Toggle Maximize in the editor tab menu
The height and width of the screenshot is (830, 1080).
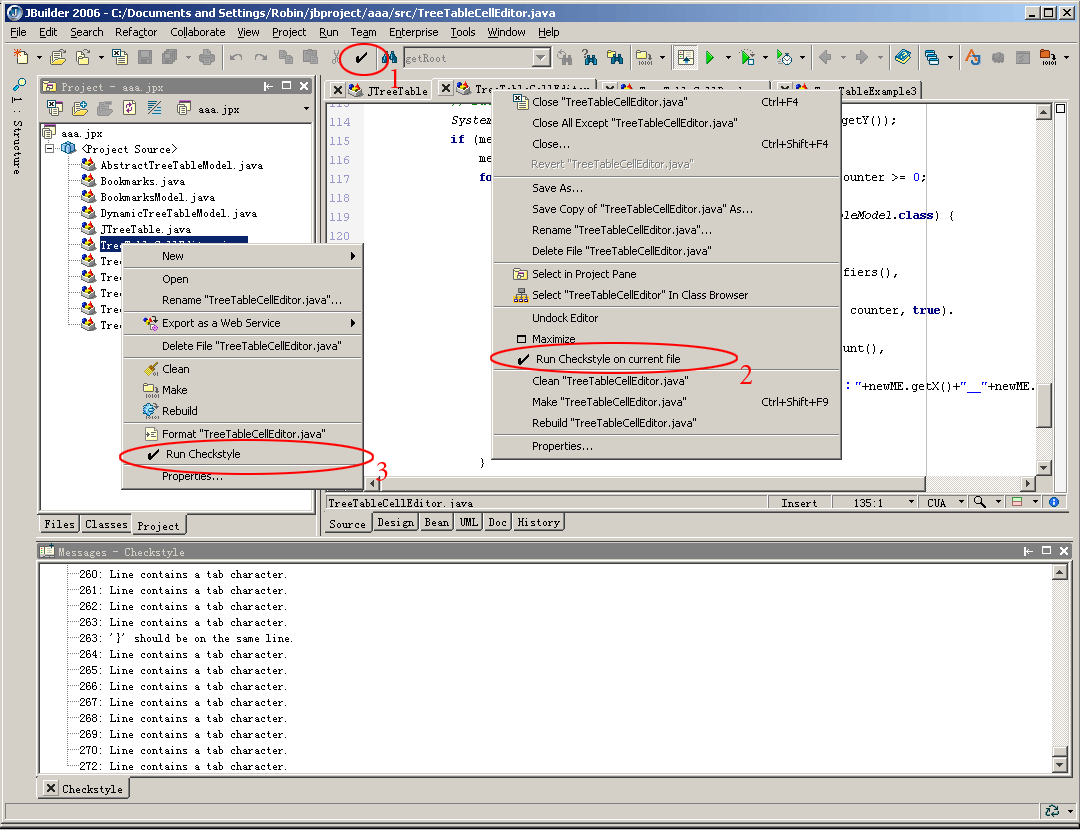pos(553,339)
